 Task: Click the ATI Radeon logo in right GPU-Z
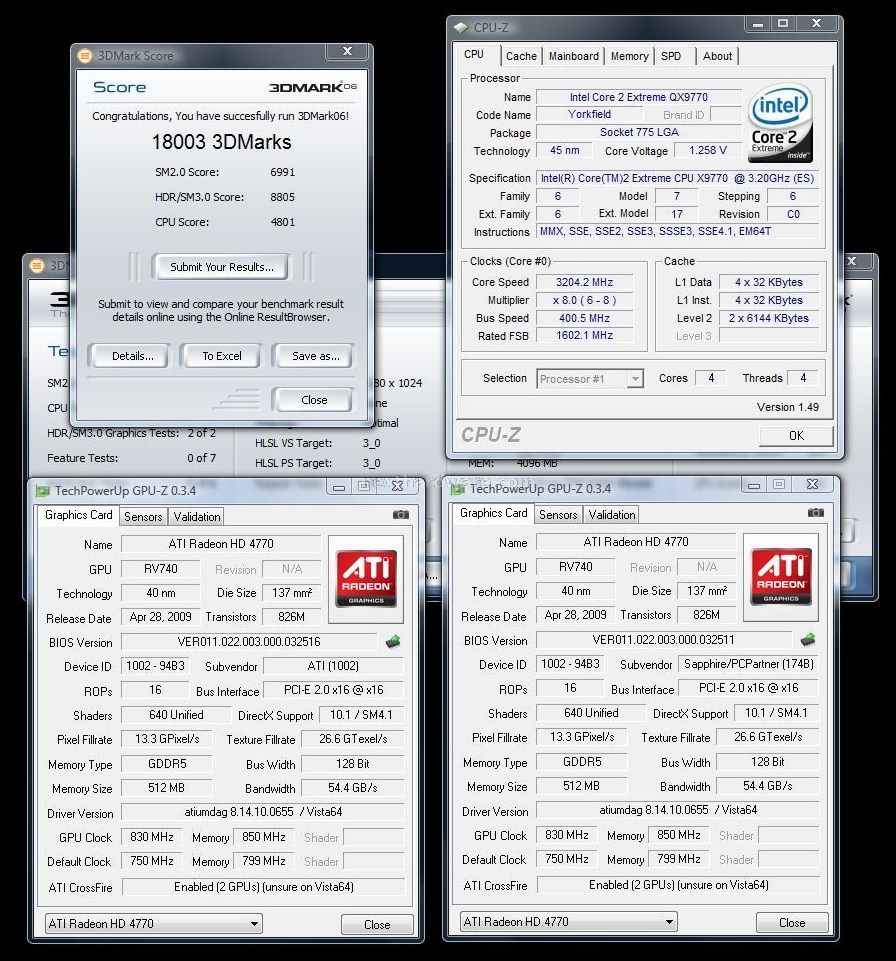pos(781,575)
